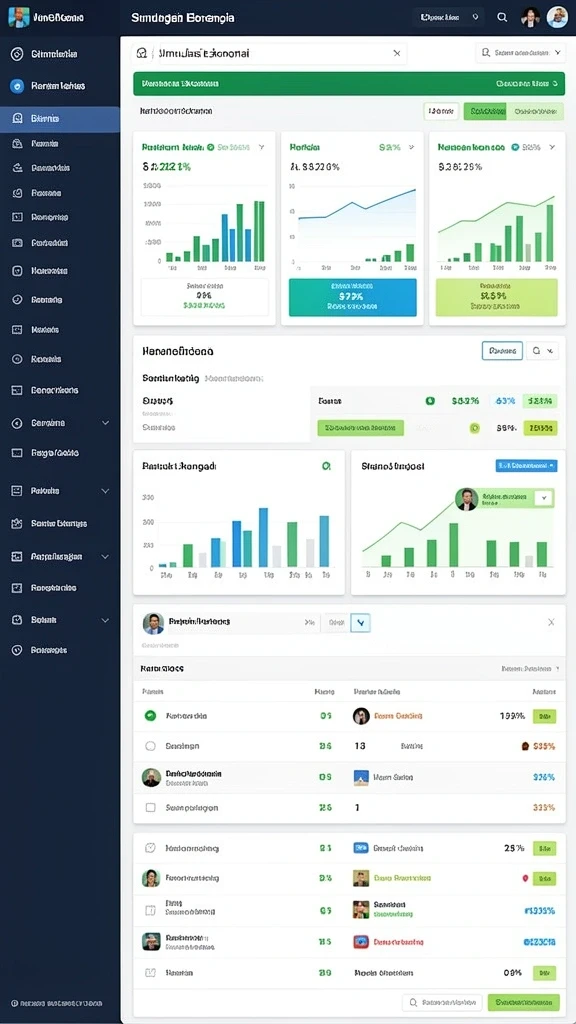Viewport: 576px width, 1024px height.
Task: Open the blue dropdown button on the line-chart card
Action: point(526,466)
